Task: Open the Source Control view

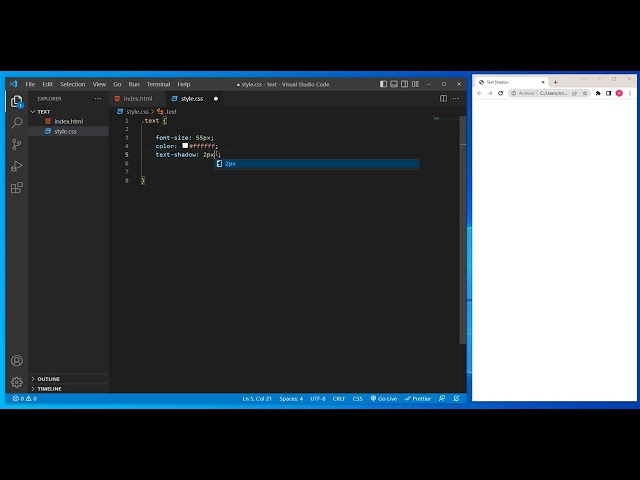Action: pyautogui.click(x=17, y=144)
